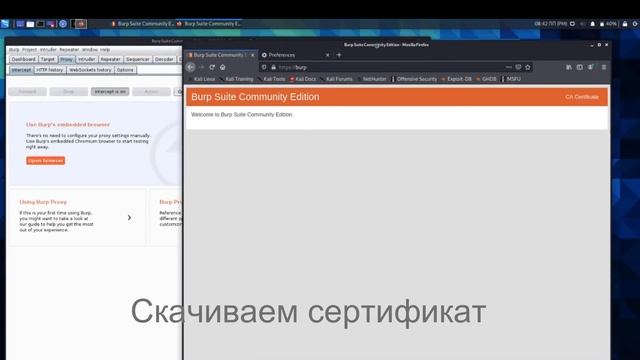This screenshot has width=640, height=360.
Task: Click the lock screen icon in the panel
Action: (625, 24)
